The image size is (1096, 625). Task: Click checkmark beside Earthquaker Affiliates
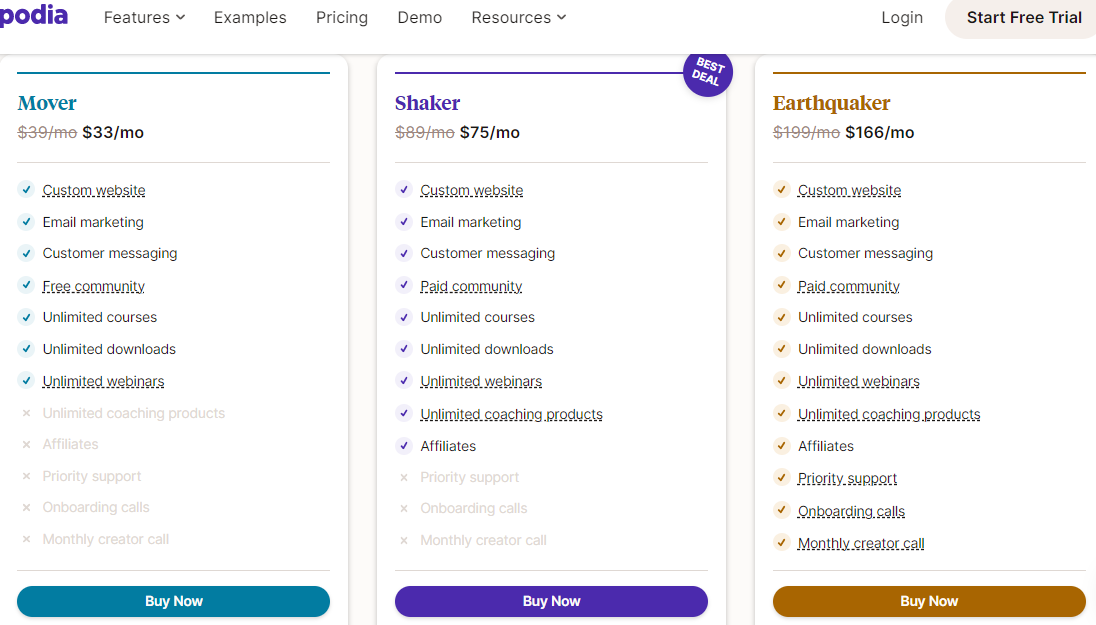point(781,445)
